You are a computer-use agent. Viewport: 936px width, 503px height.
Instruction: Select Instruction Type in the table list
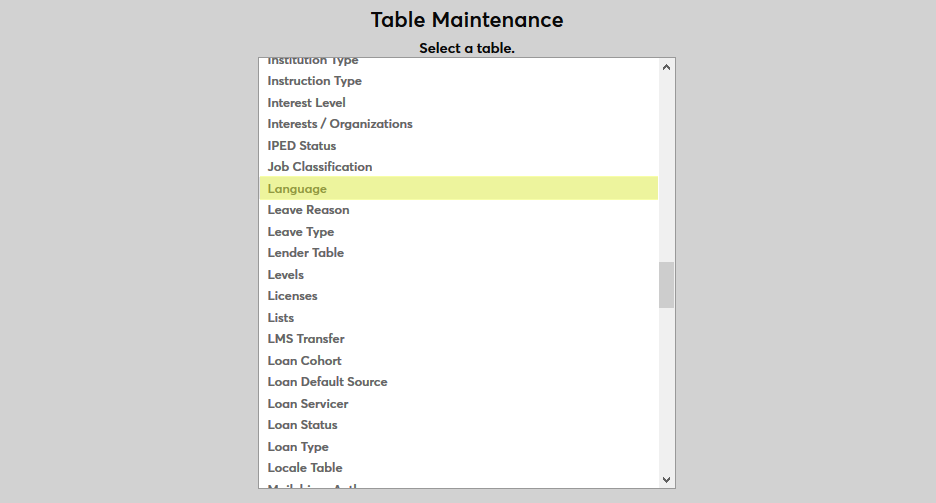(x=314, y=81)
